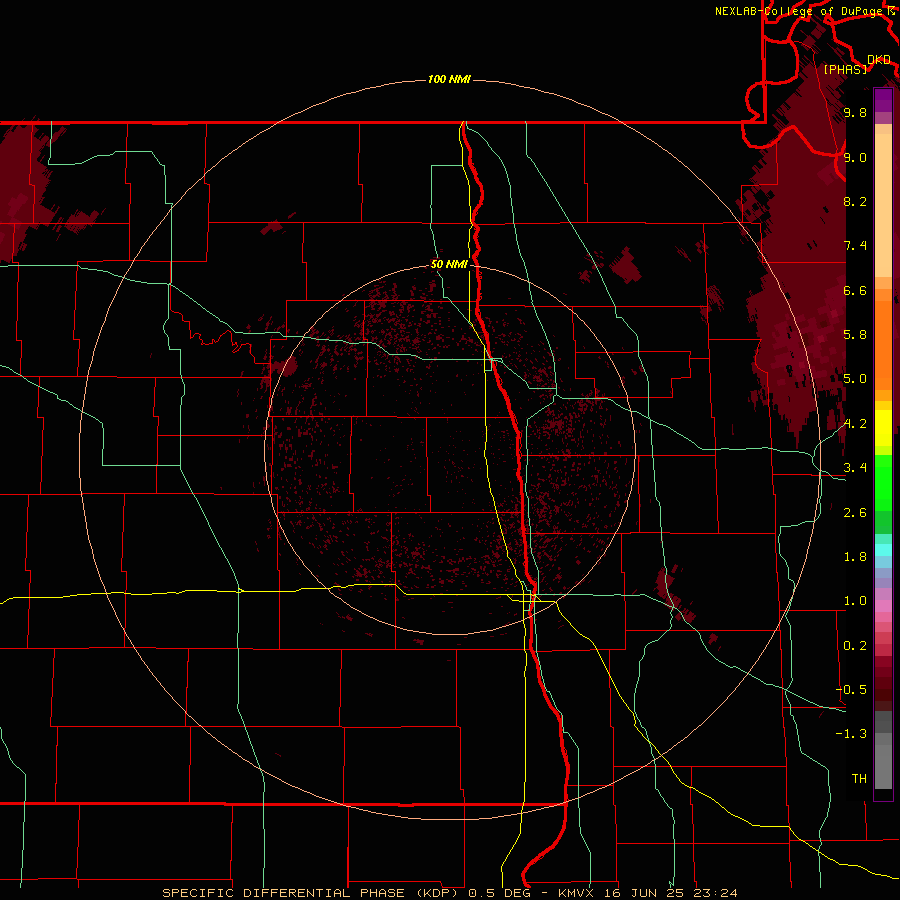Click the yellow band in the color scale
900x900 pixels.
(883, 428)
